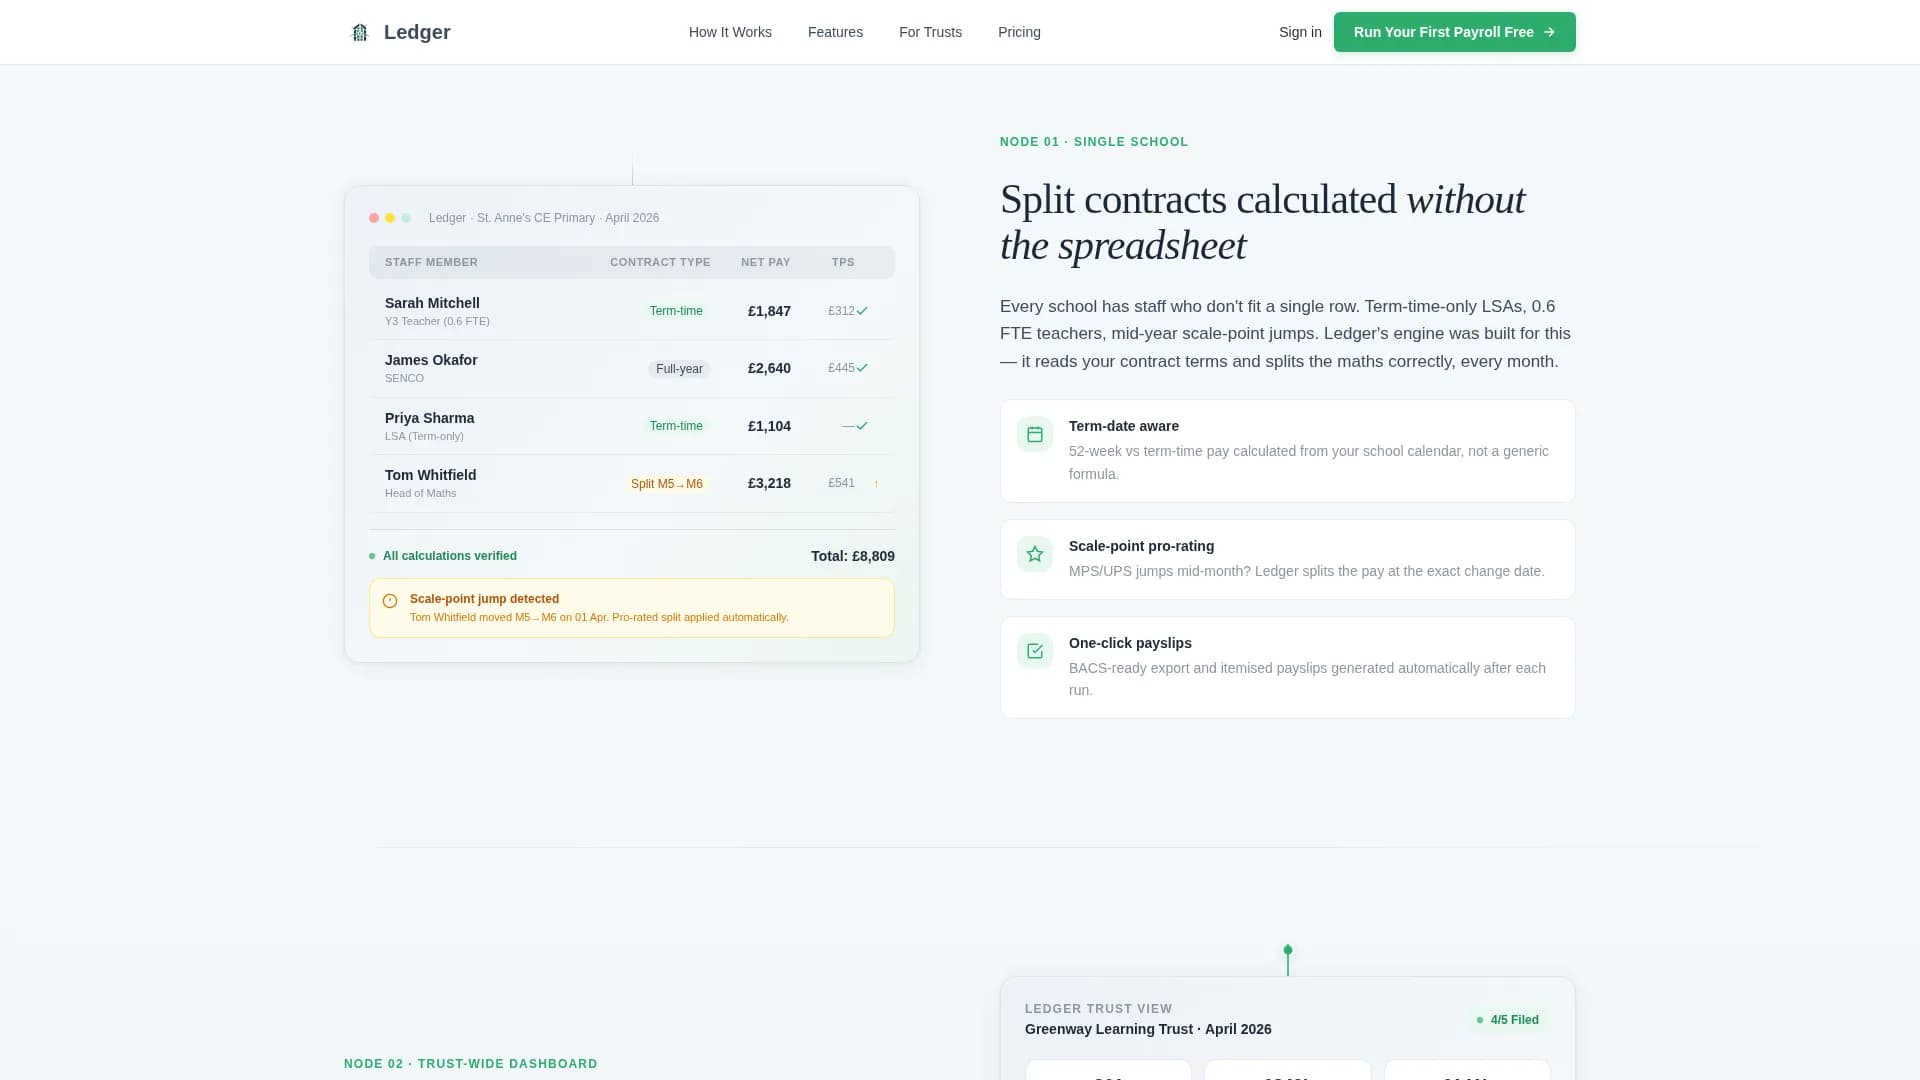Click Run Your First Payroll Free button
Image resolution: width=1920 pixels, height=1080 pixels.
1454,32
